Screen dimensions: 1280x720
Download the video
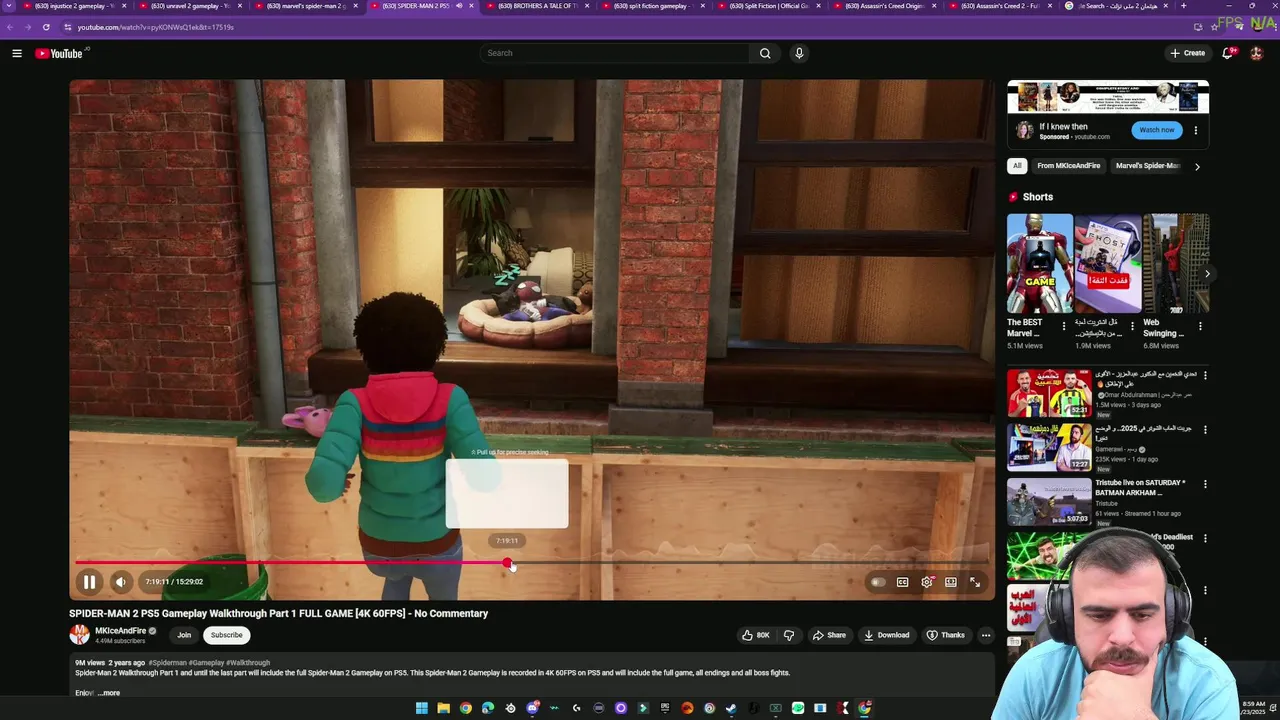pyautogui.click(x=887, y=635)
